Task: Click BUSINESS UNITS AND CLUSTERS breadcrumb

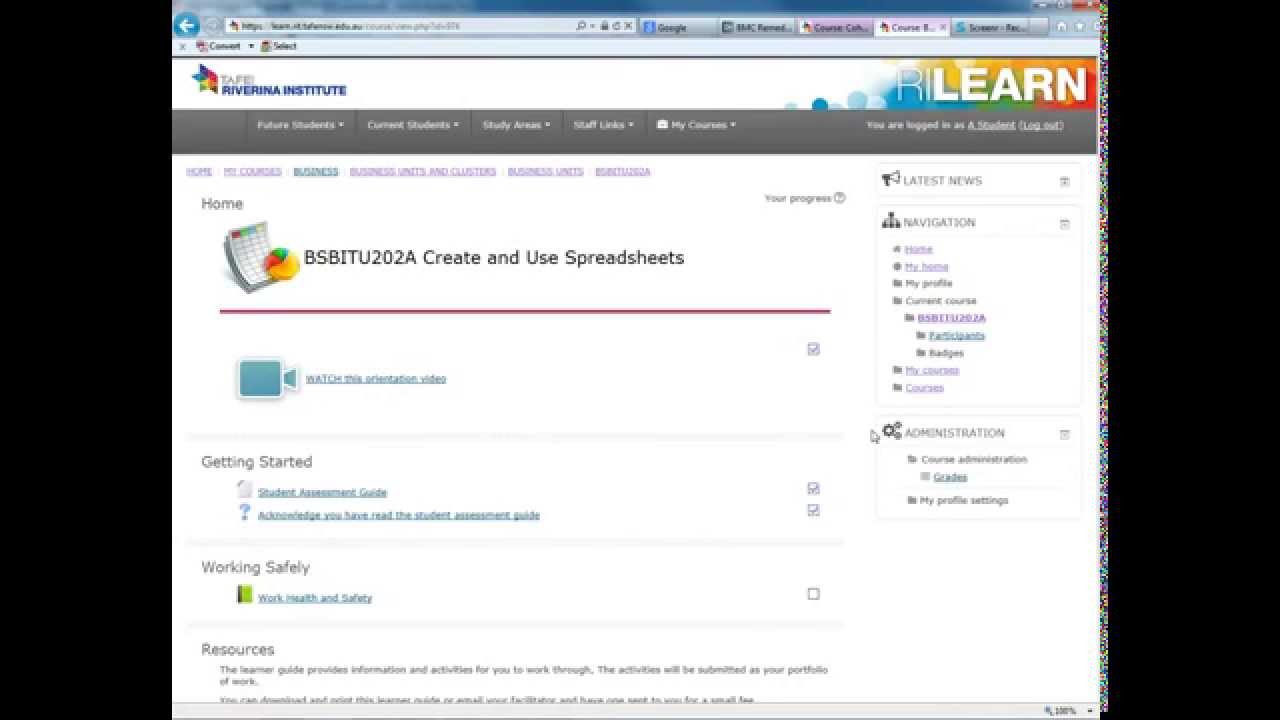Action: [423, 171]
